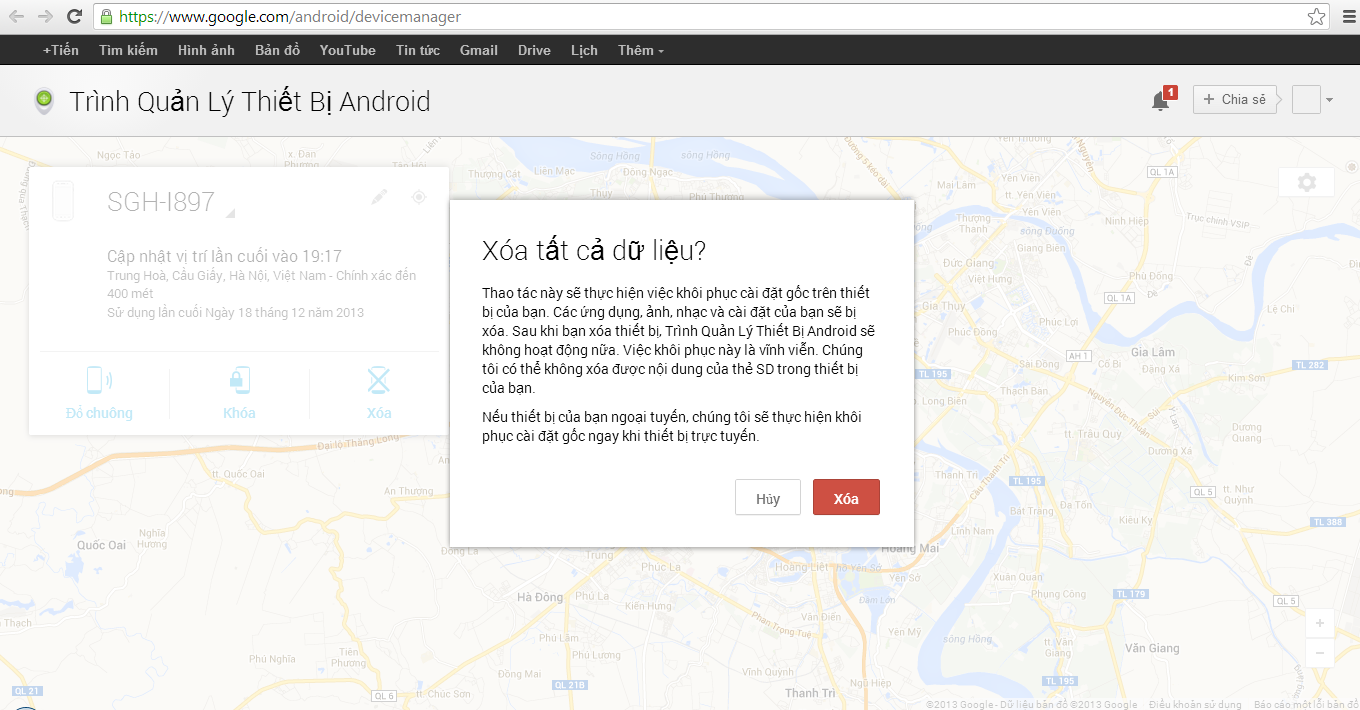The width and height of the screenshot is (1360, 710).
Task: Click the Chia sẻ share button
Action: tap(1234, 99)
